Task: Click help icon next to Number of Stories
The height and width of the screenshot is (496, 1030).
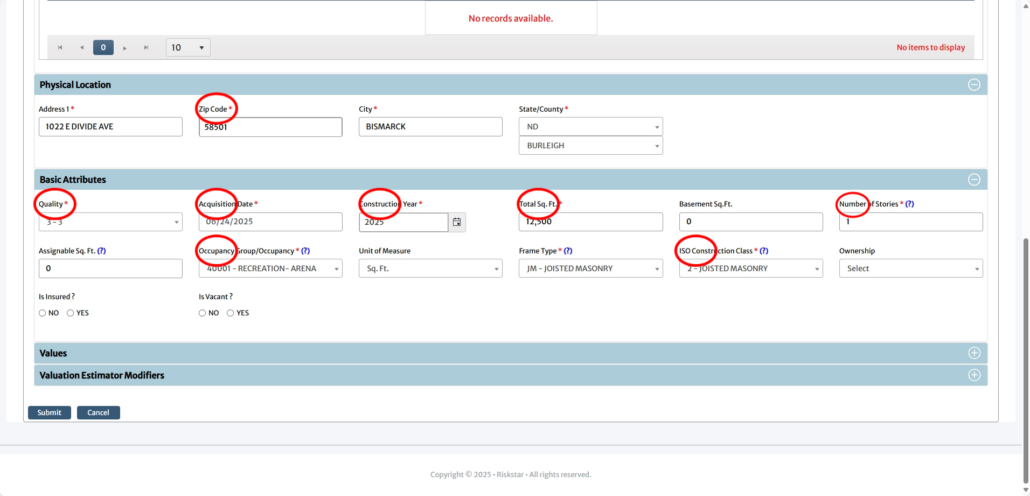Action: (x=909, y=204)
